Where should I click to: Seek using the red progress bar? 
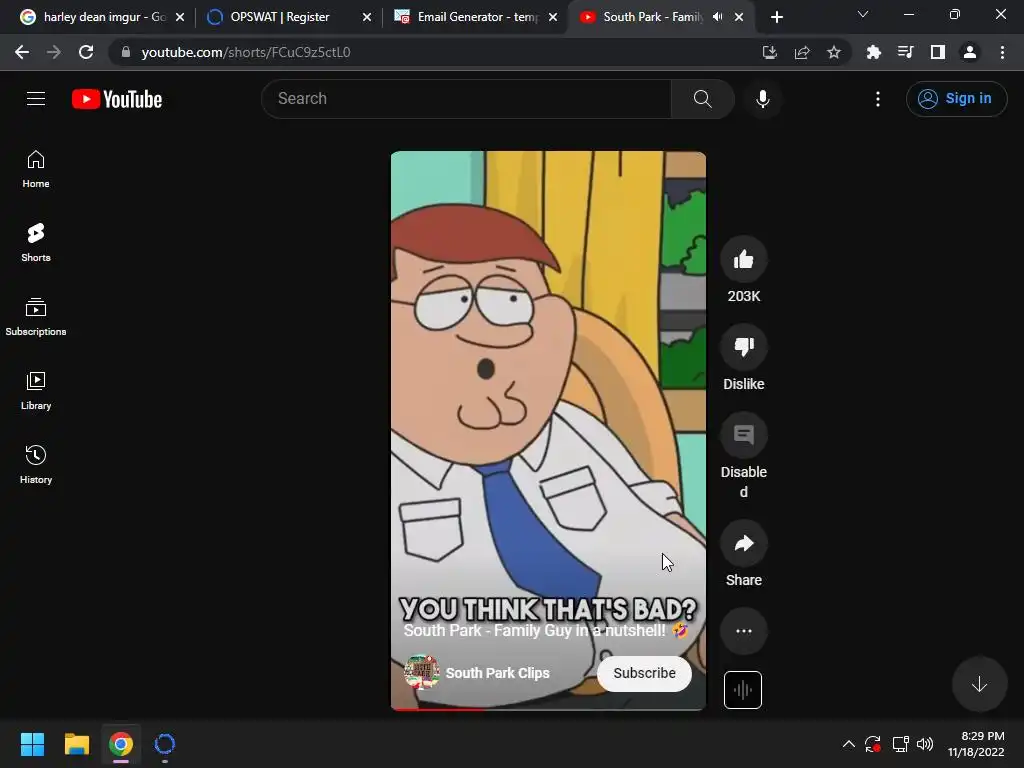pos(548,709)
